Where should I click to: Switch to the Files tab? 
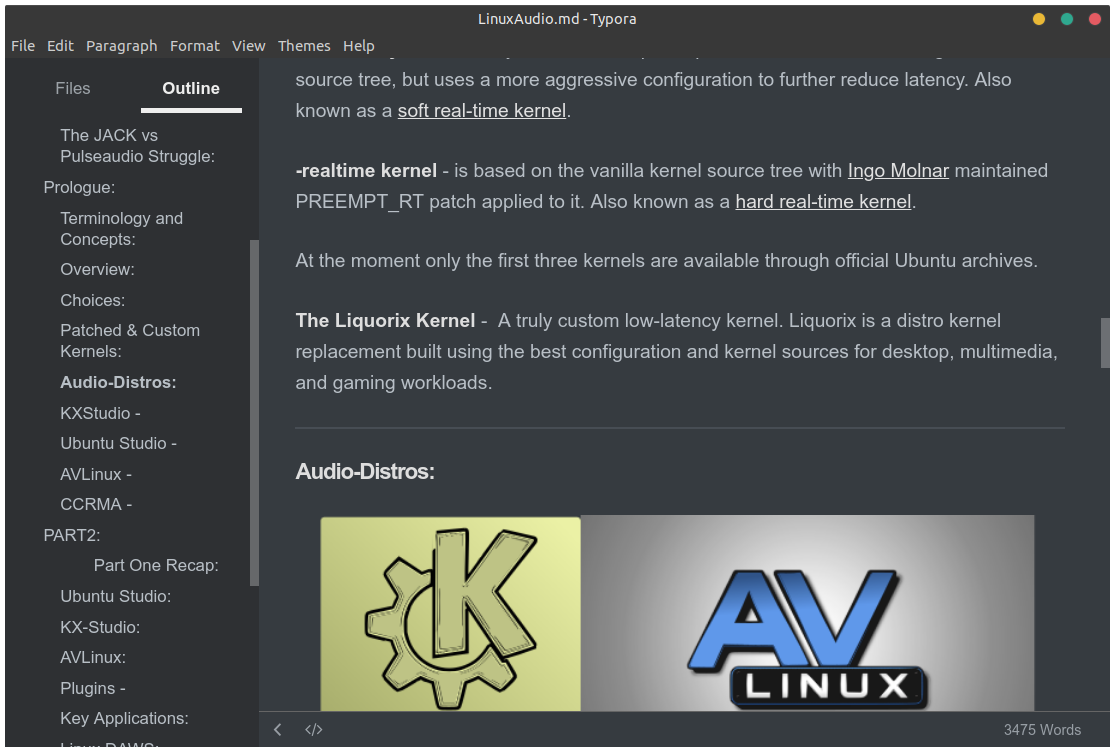click(x=73, y=89)
